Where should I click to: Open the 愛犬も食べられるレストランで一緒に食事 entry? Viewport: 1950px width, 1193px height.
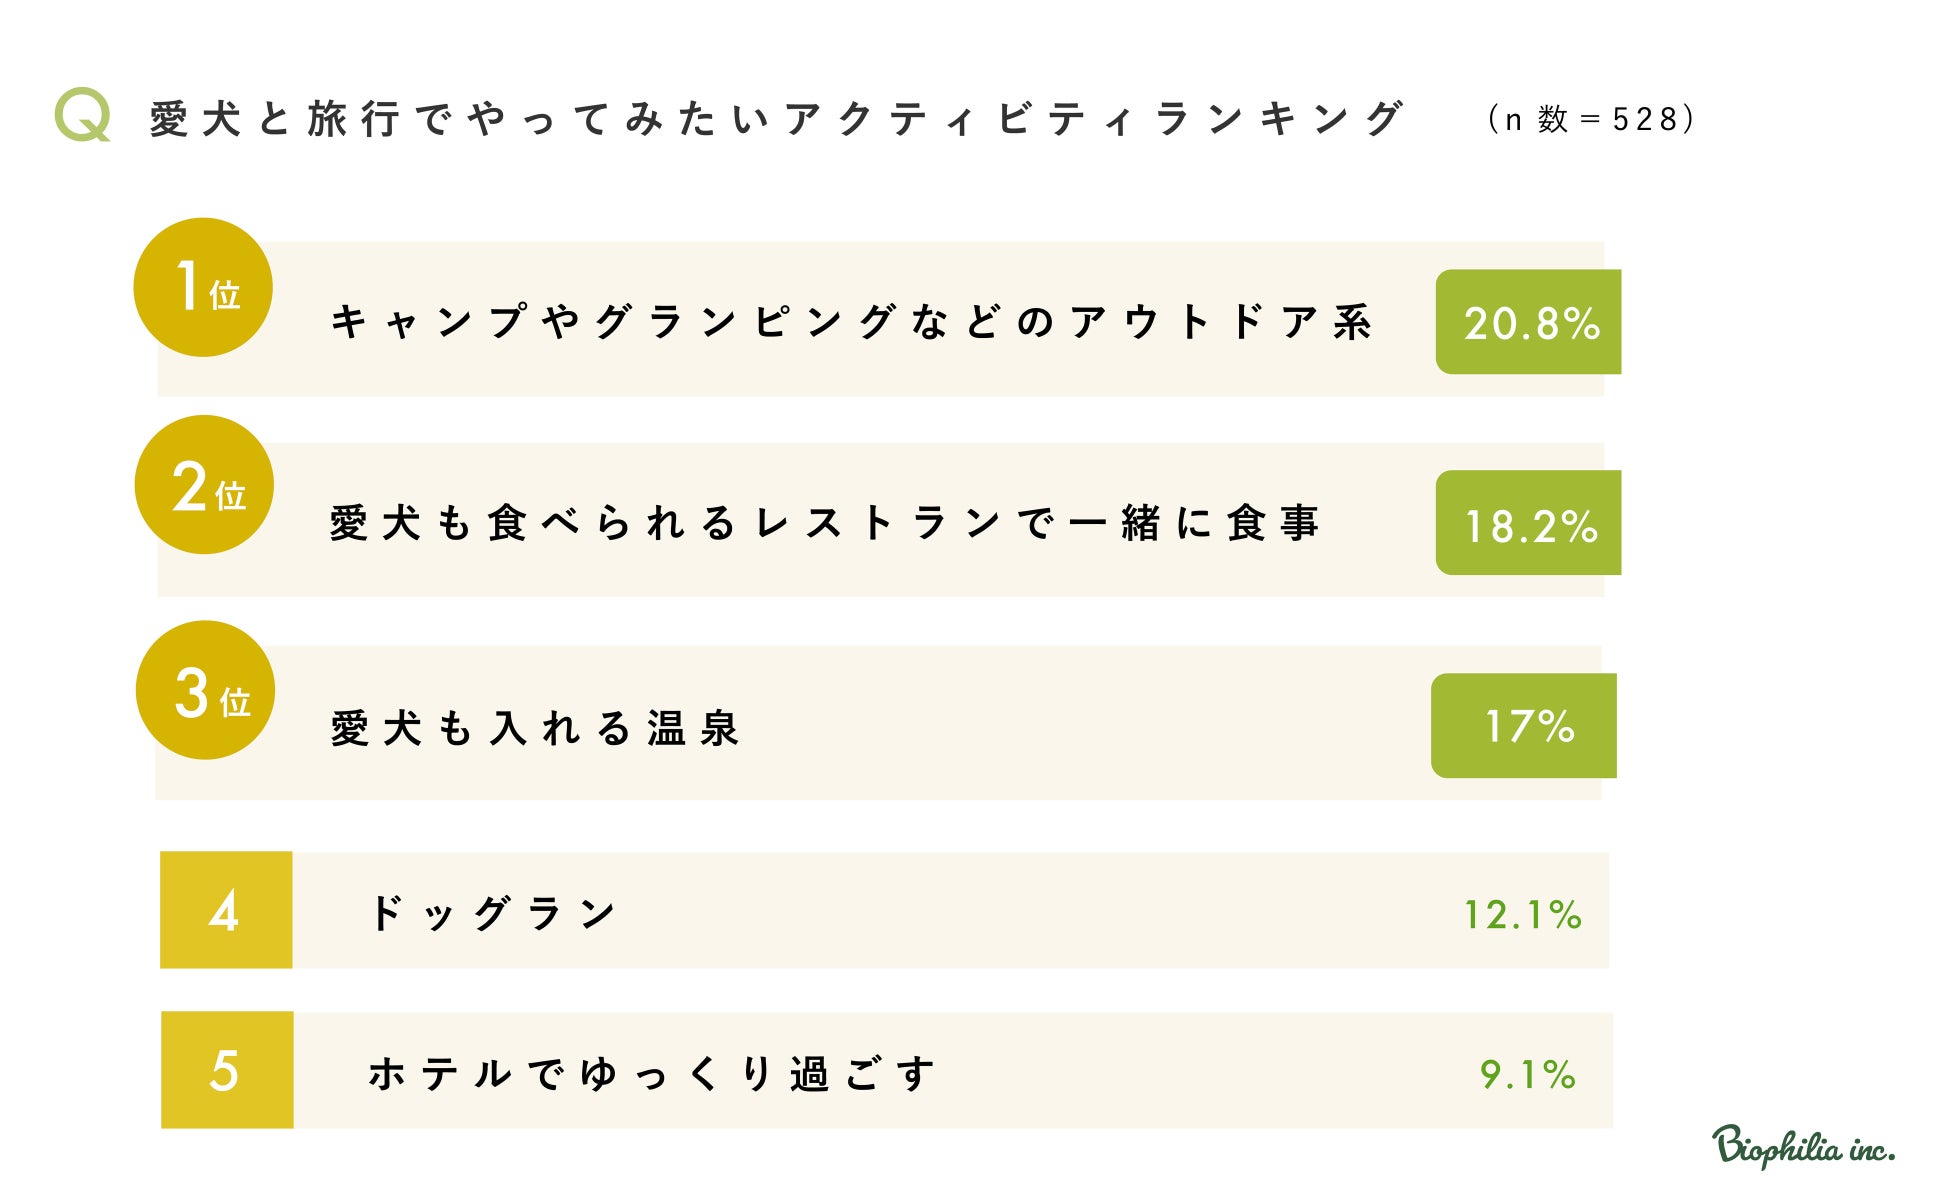(x=825, y=524)
